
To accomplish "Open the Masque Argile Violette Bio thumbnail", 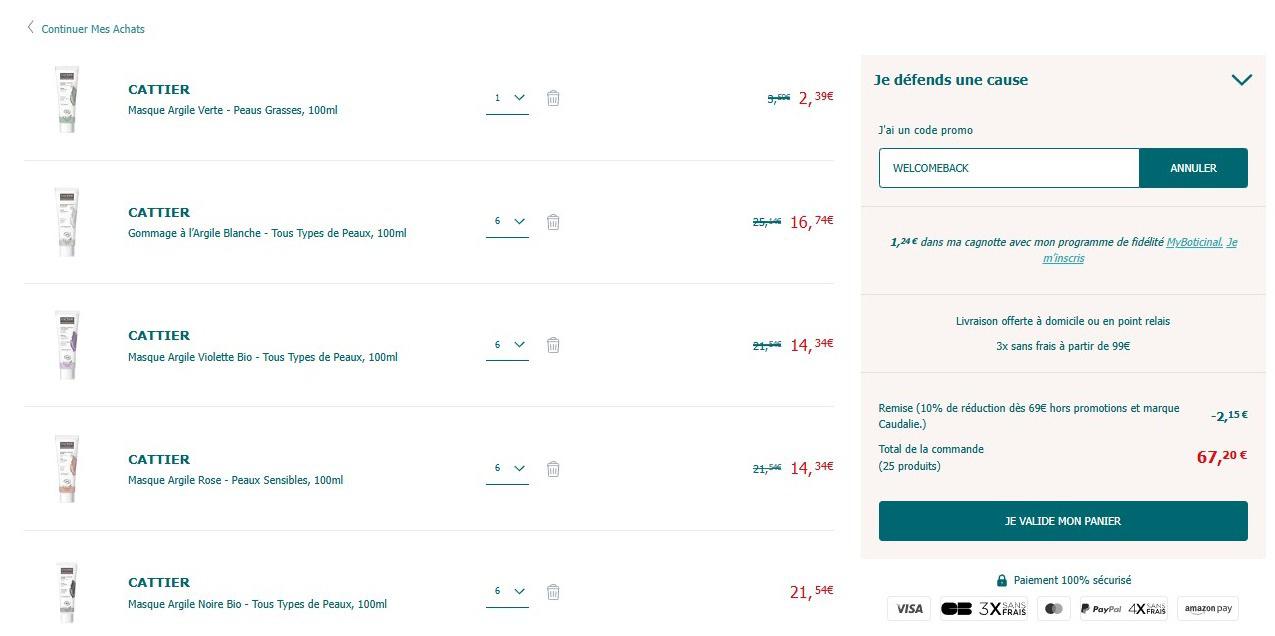I will tap(67, 345).
